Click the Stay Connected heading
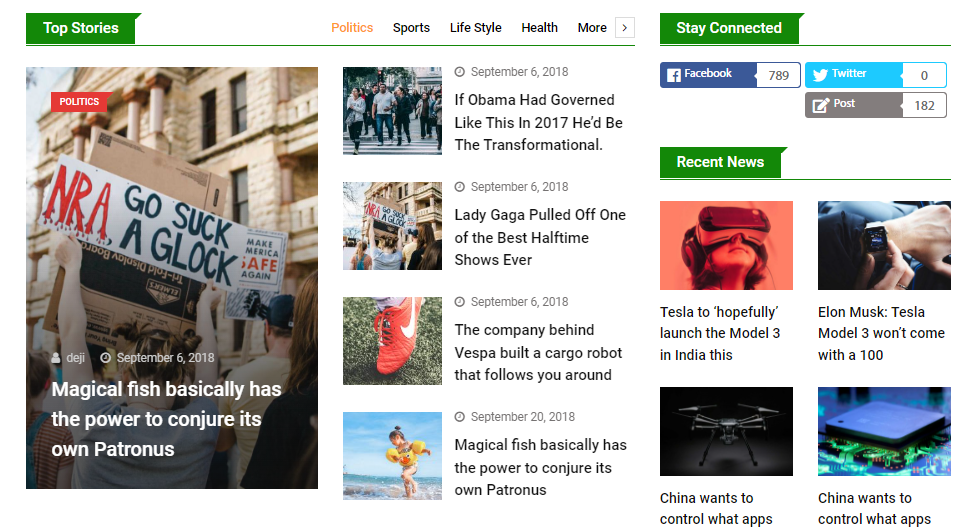Viewport: 963px width, 530px height. 729,28
